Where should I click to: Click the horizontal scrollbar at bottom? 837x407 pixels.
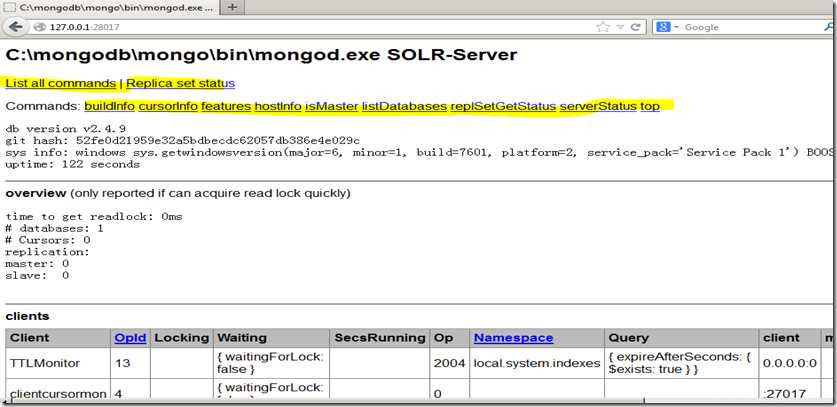326,401
